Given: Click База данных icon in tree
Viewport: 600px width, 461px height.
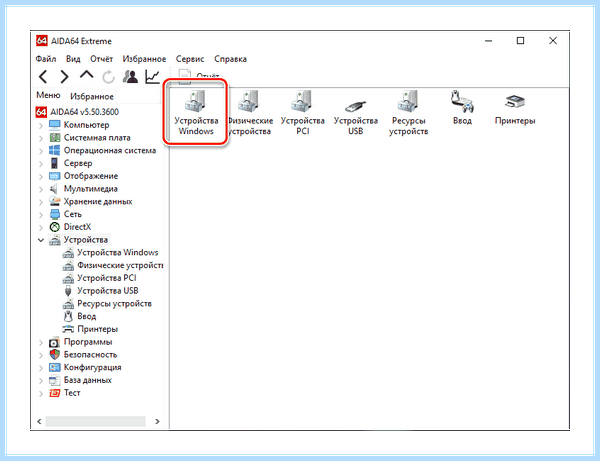Looking at the screenshot, I should tap(55, 380).
